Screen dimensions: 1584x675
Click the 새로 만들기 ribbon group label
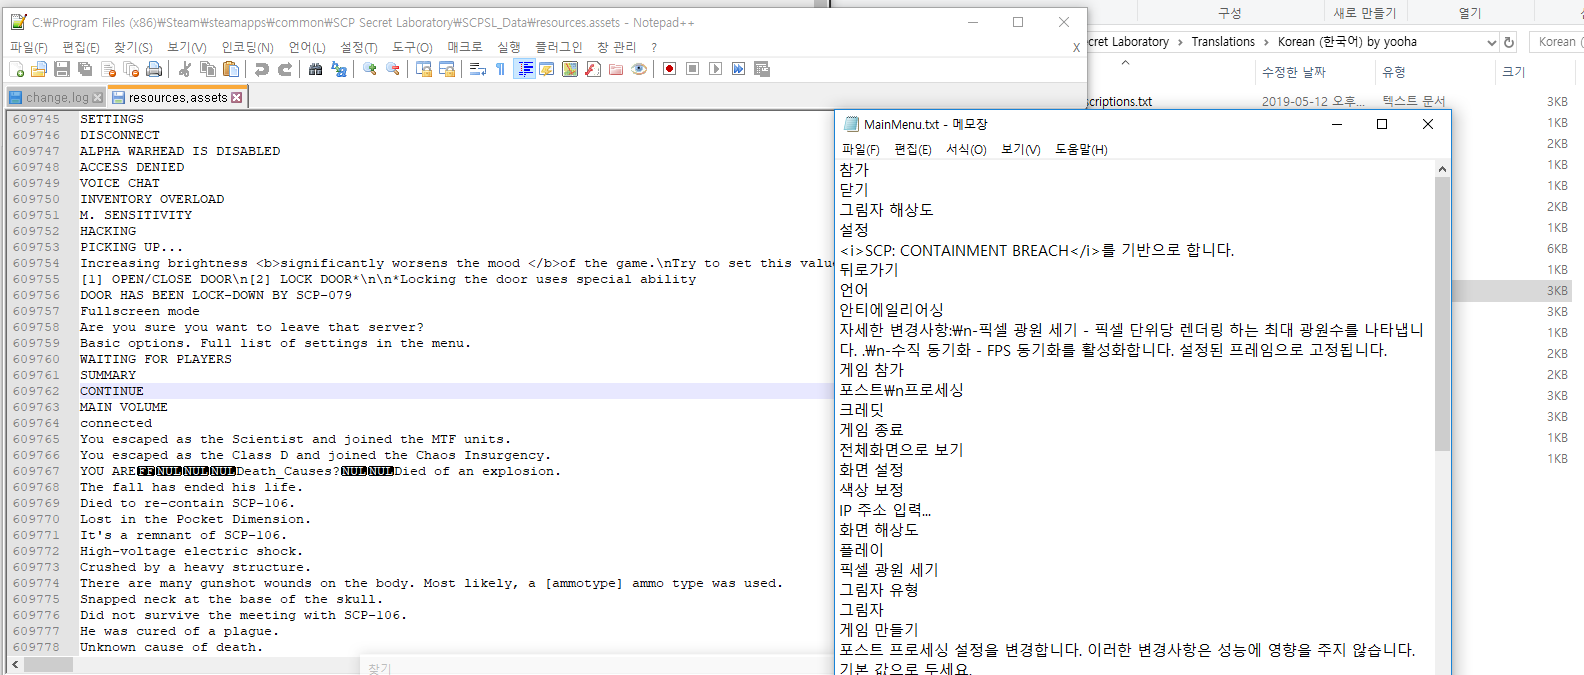pos(1364,13)
